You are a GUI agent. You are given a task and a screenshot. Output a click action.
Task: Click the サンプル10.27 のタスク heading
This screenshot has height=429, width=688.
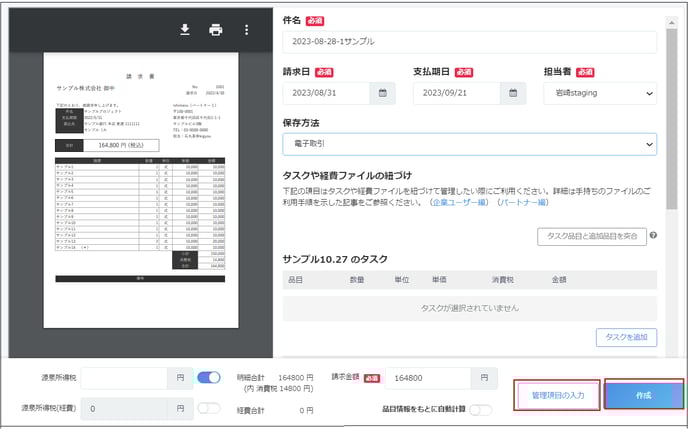click(335, 259)
